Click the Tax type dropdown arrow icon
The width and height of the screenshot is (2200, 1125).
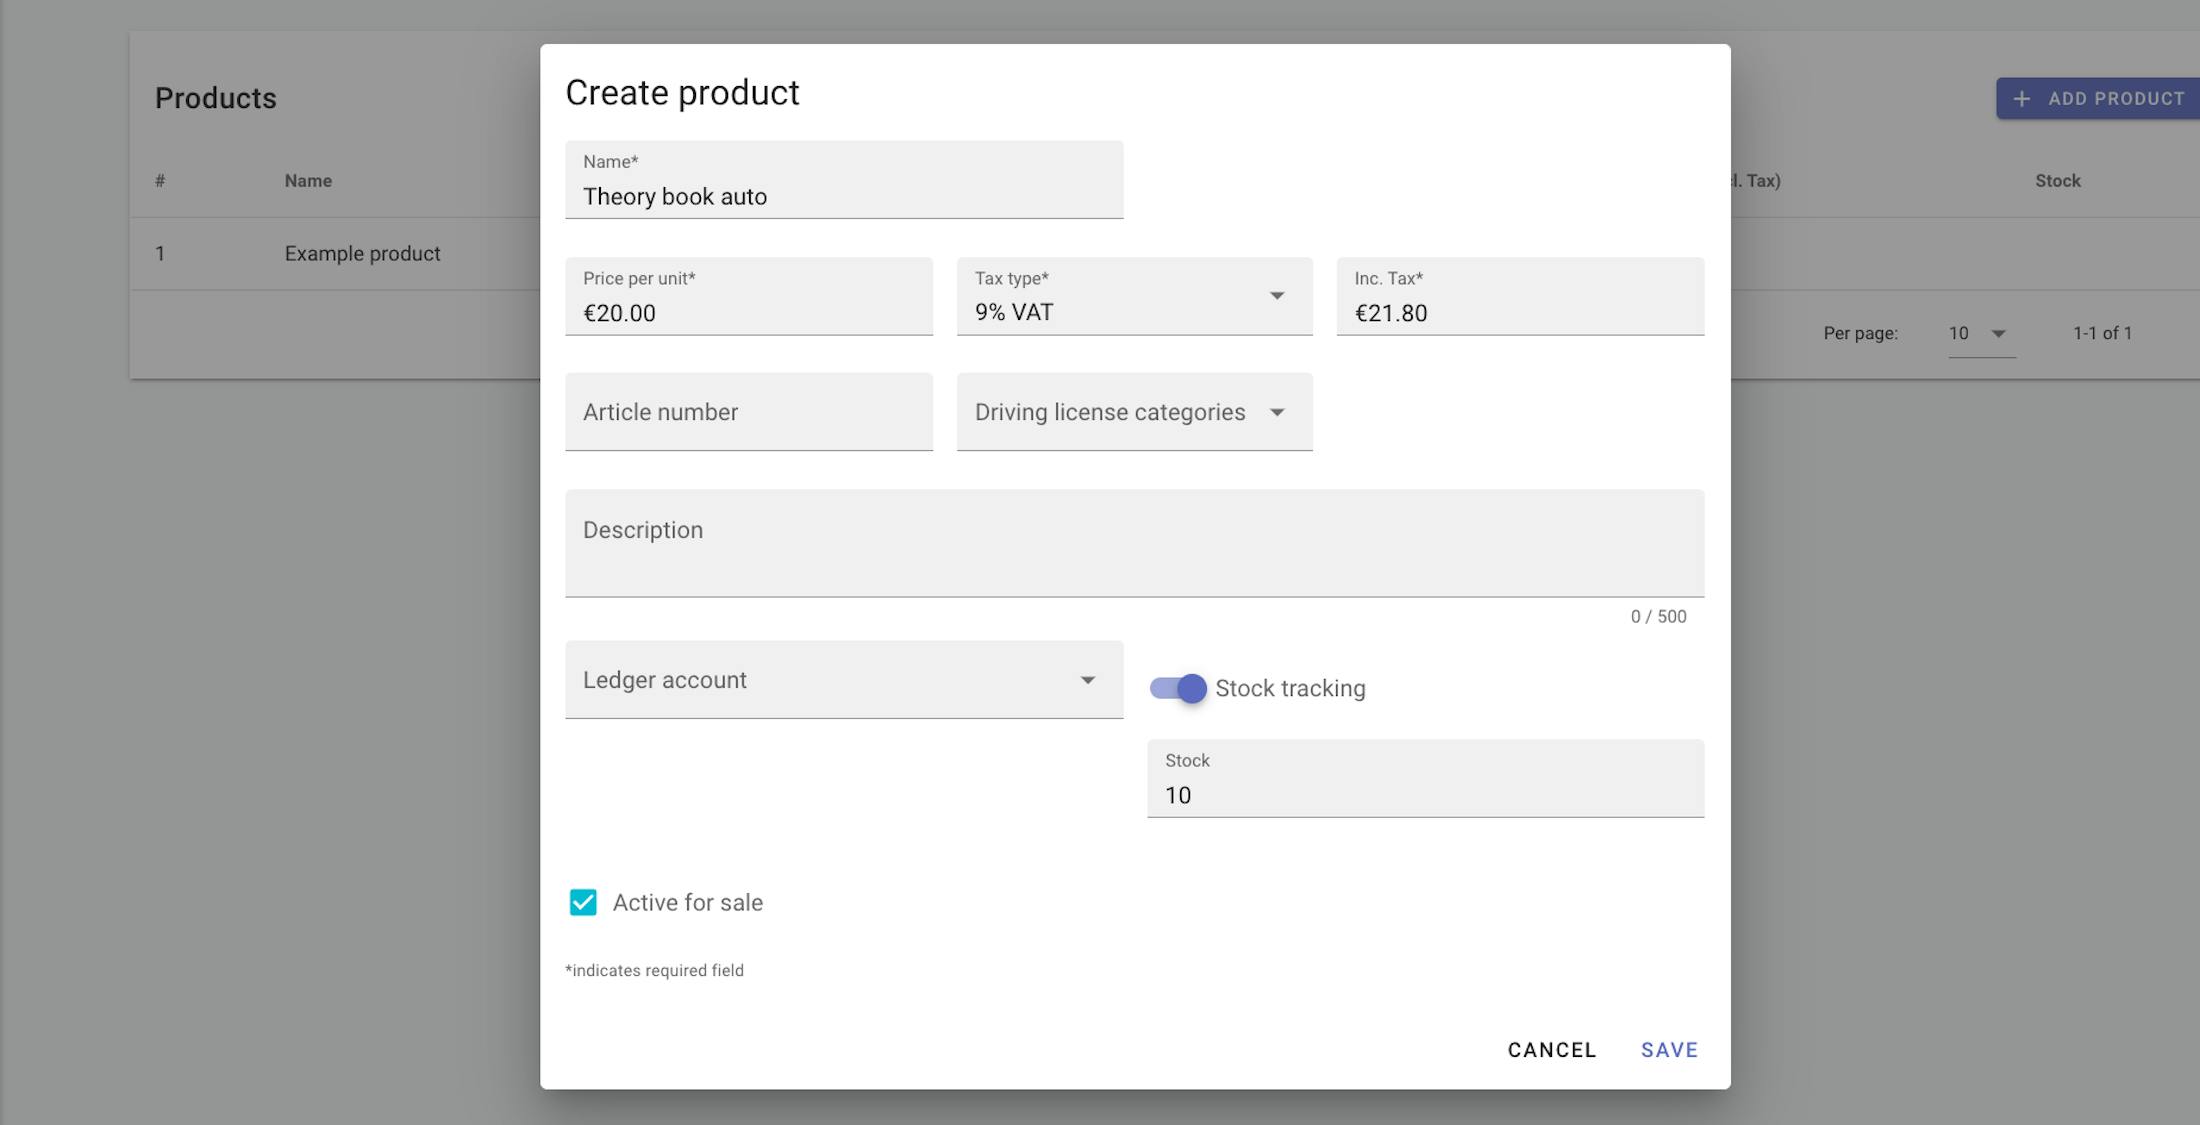tap(1277, 296)
